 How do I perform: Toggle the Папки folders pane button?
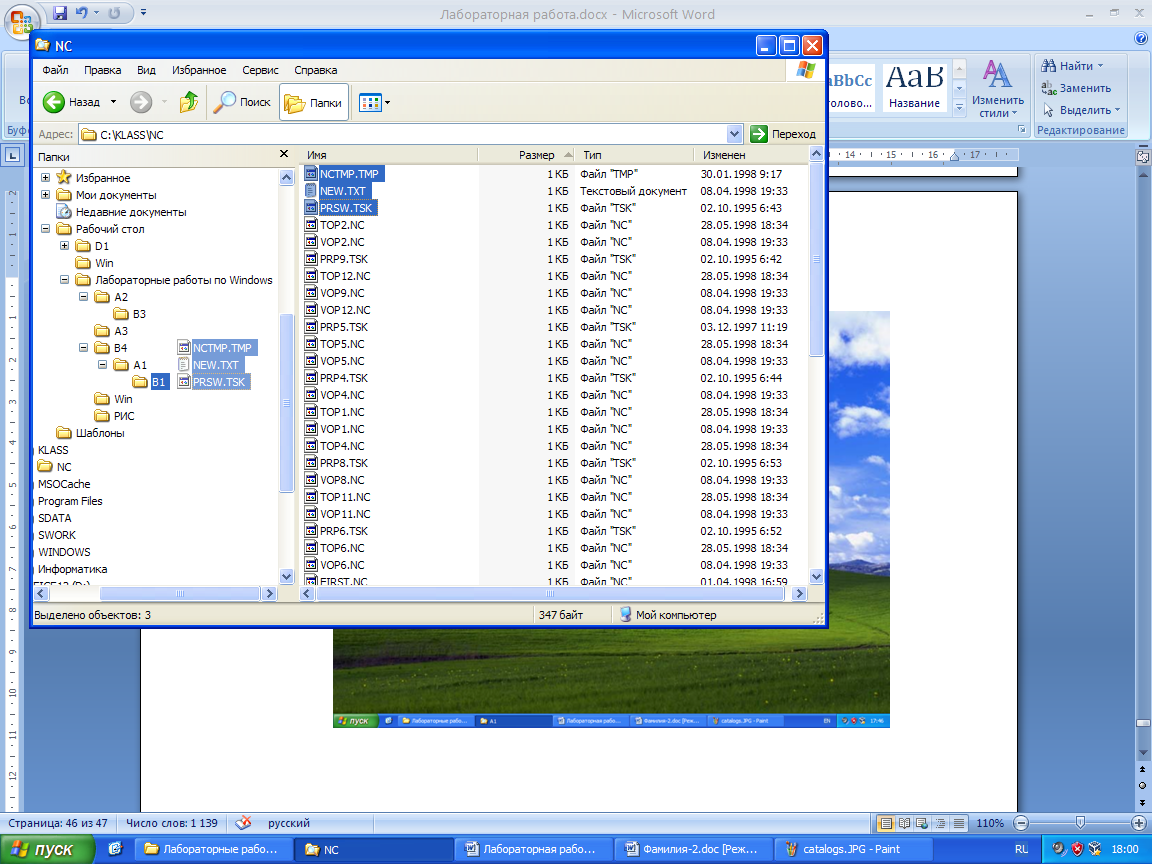point(314,103)
